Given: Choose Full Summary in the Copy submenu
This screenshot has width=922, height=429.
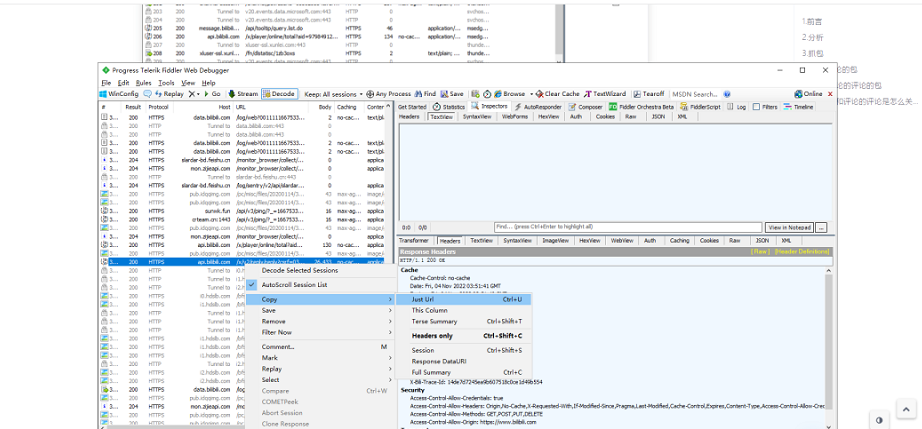Looking at the screenshot, I should coord(463,373).
